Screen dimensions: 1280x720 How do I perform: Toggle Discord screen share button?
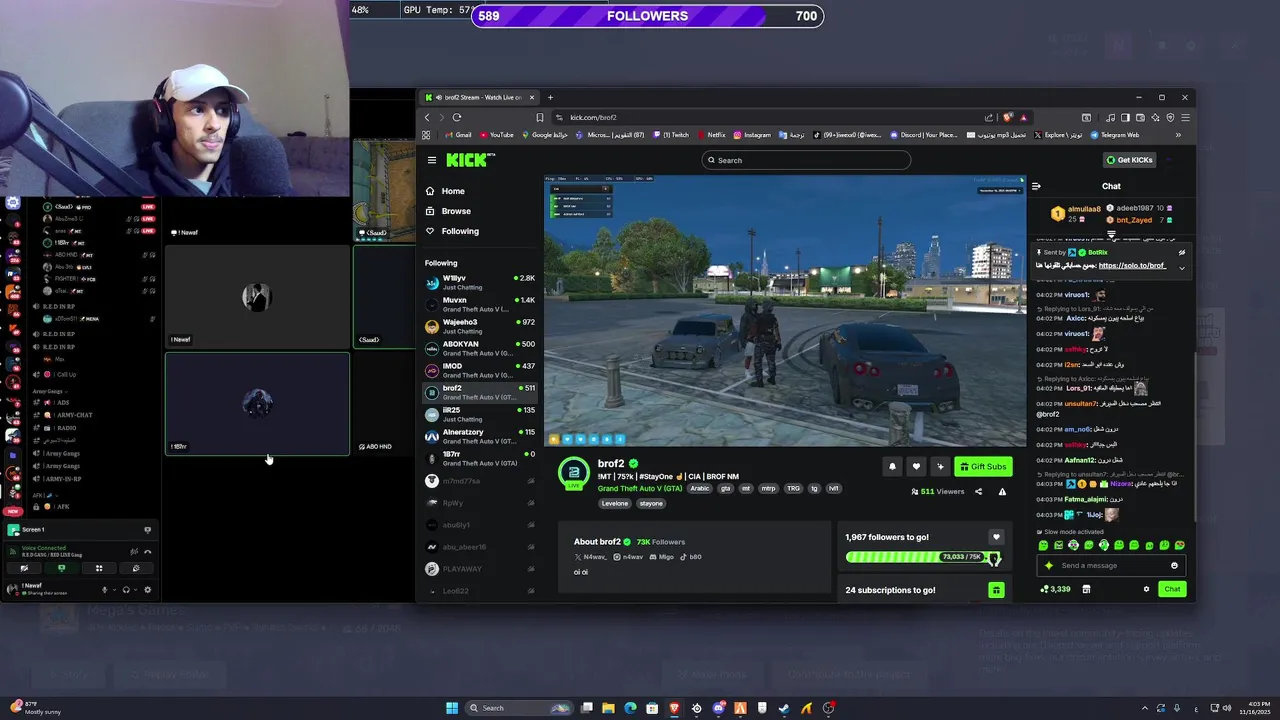point(61,568)
